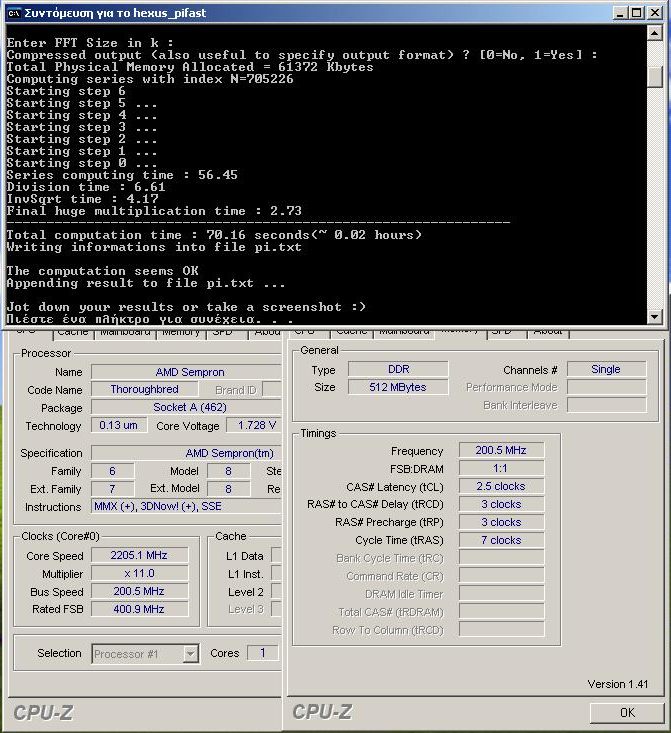Viewport: 671px width, 733px height.
Task: Maximize the hexus_pifast console window
Action: [637, 13]
